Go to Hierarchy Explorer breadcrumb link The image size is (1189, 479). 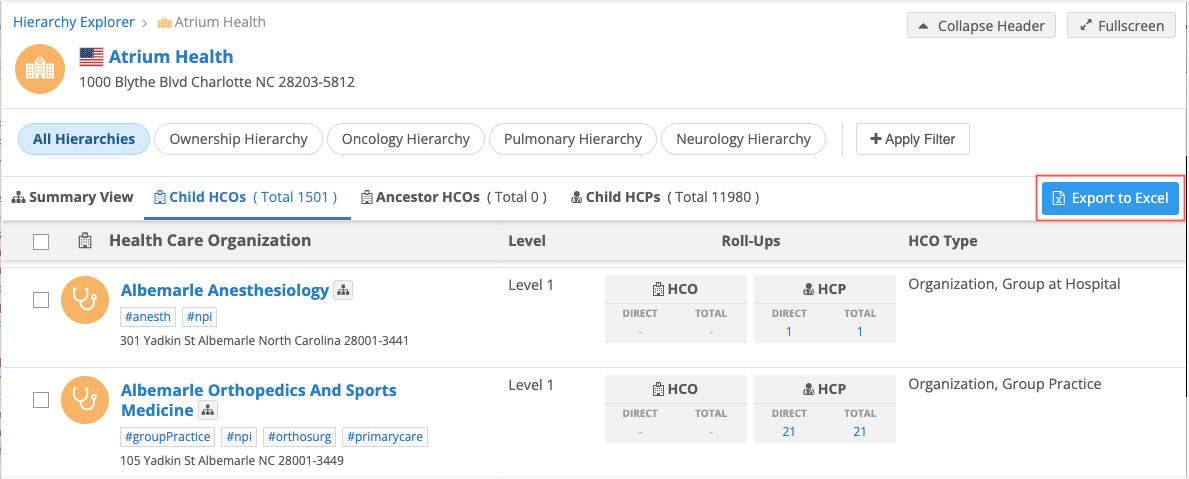[x=74, y=22]
